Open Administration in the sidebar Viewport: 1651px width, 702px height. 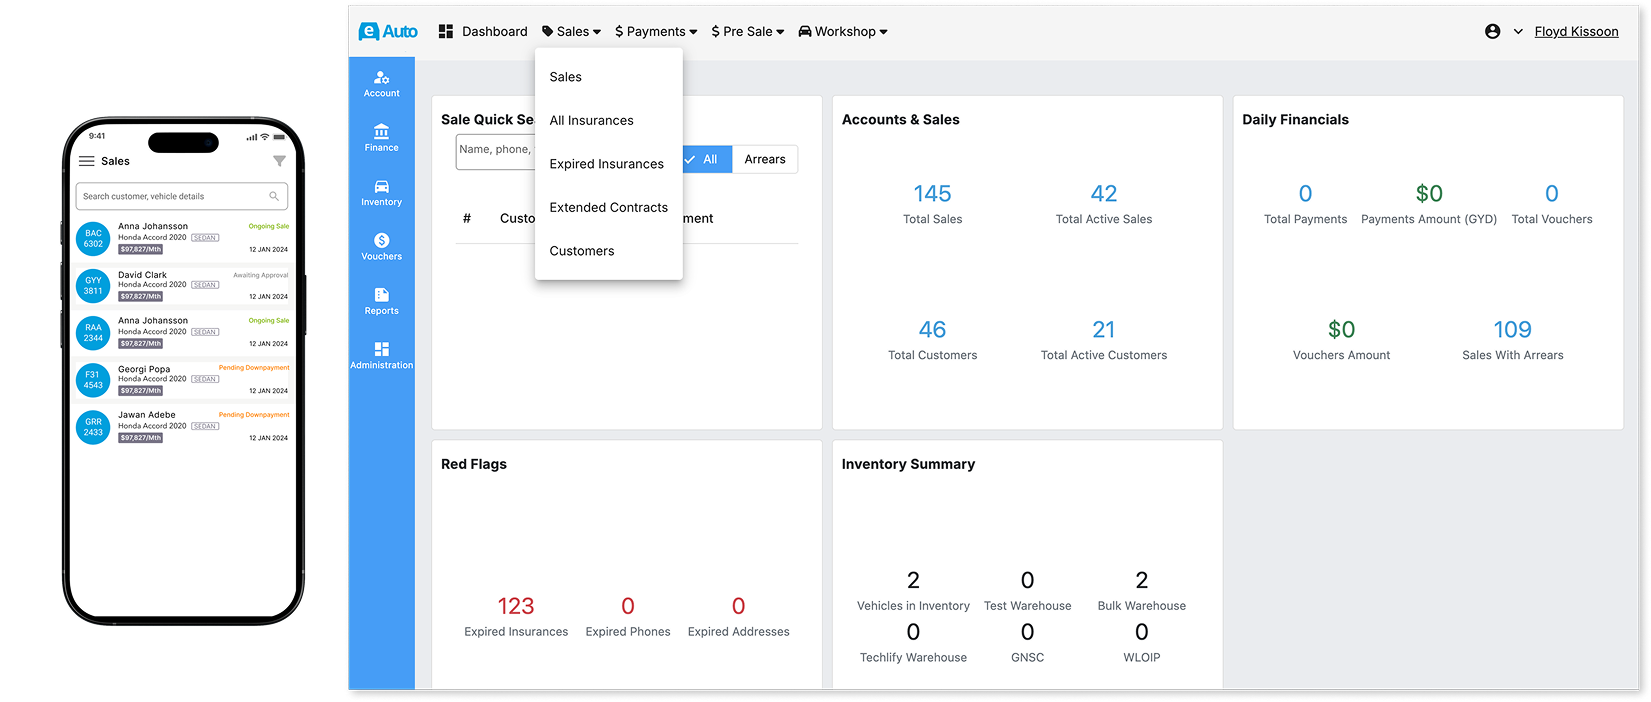point(381,355)
